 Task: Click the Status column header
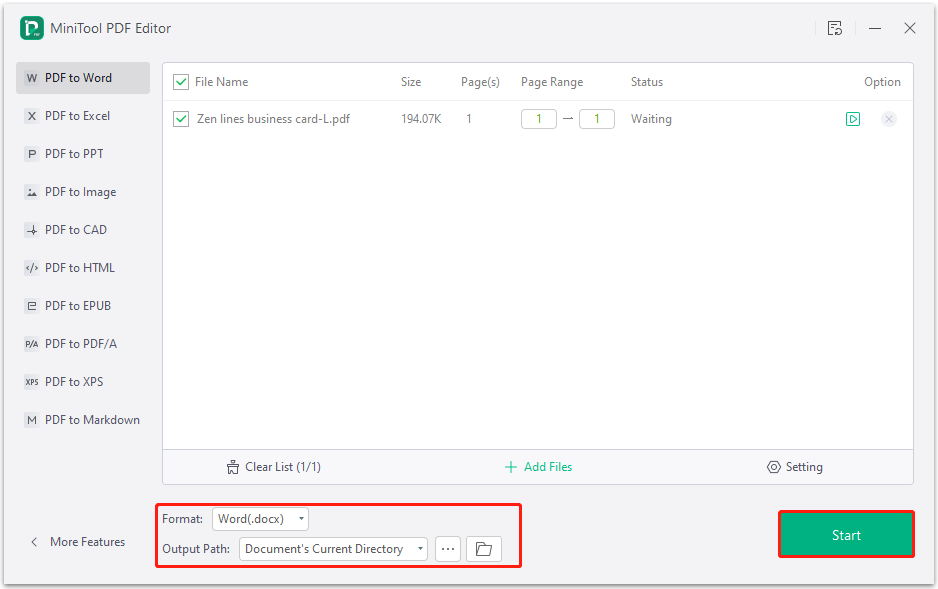pos(647,82)
